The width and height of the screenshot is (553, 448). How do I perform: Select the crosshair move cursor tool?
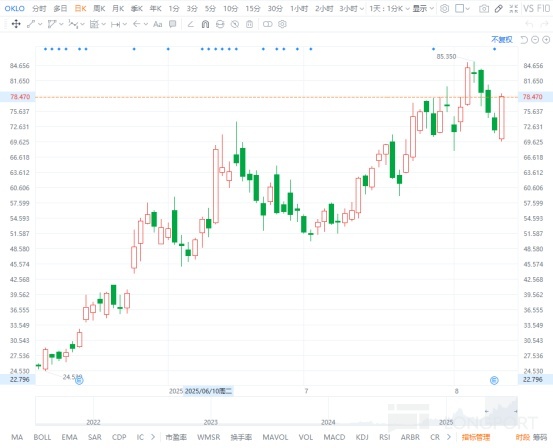pyautogui.click(x=16, y=24)
